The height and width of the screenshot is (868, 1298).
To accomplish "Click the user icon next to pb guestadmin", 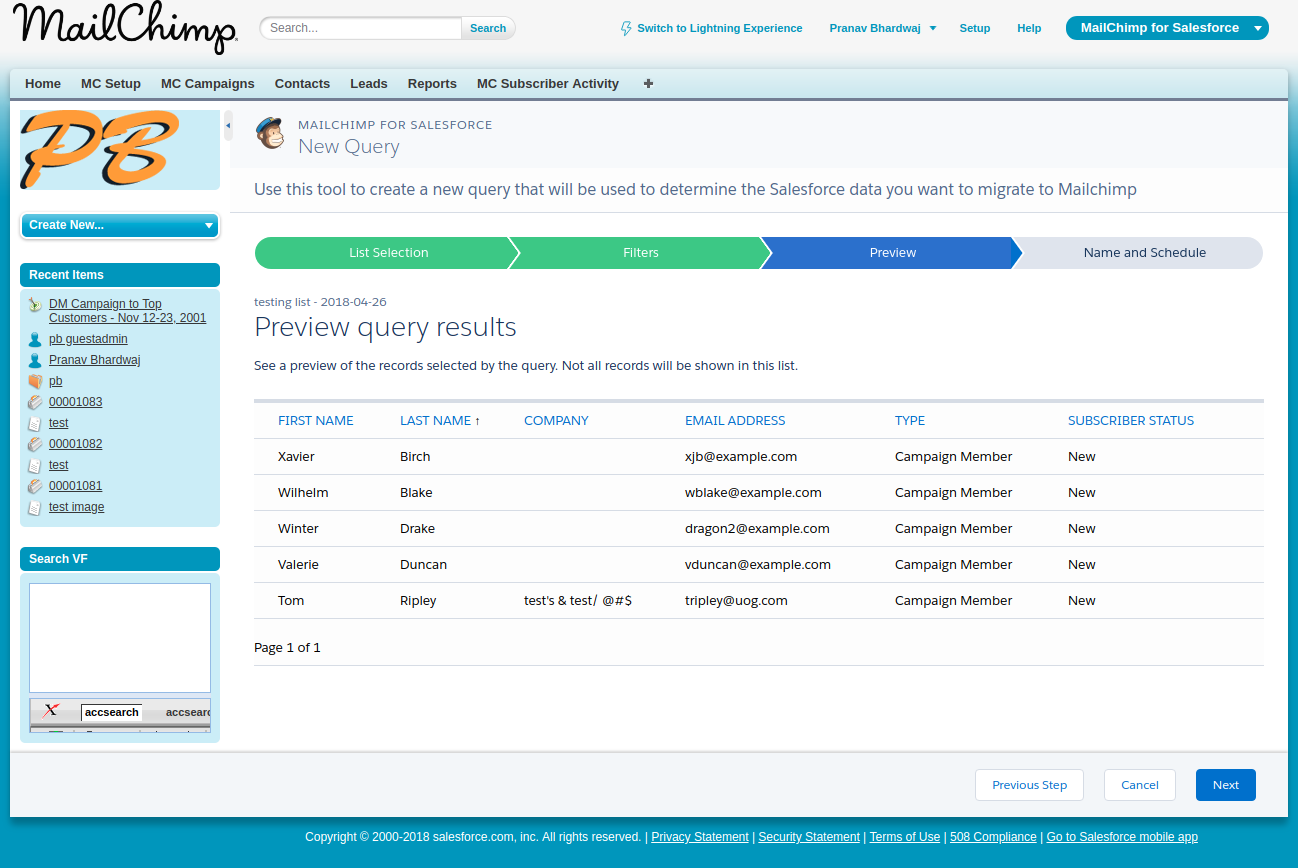I will coord(35,339).
